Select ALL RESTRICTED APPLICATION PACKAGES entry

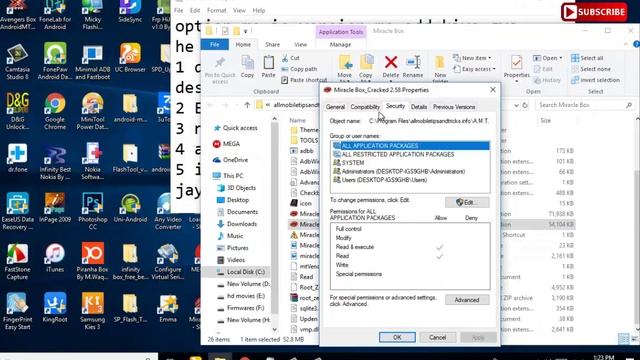tap(393, 154)
